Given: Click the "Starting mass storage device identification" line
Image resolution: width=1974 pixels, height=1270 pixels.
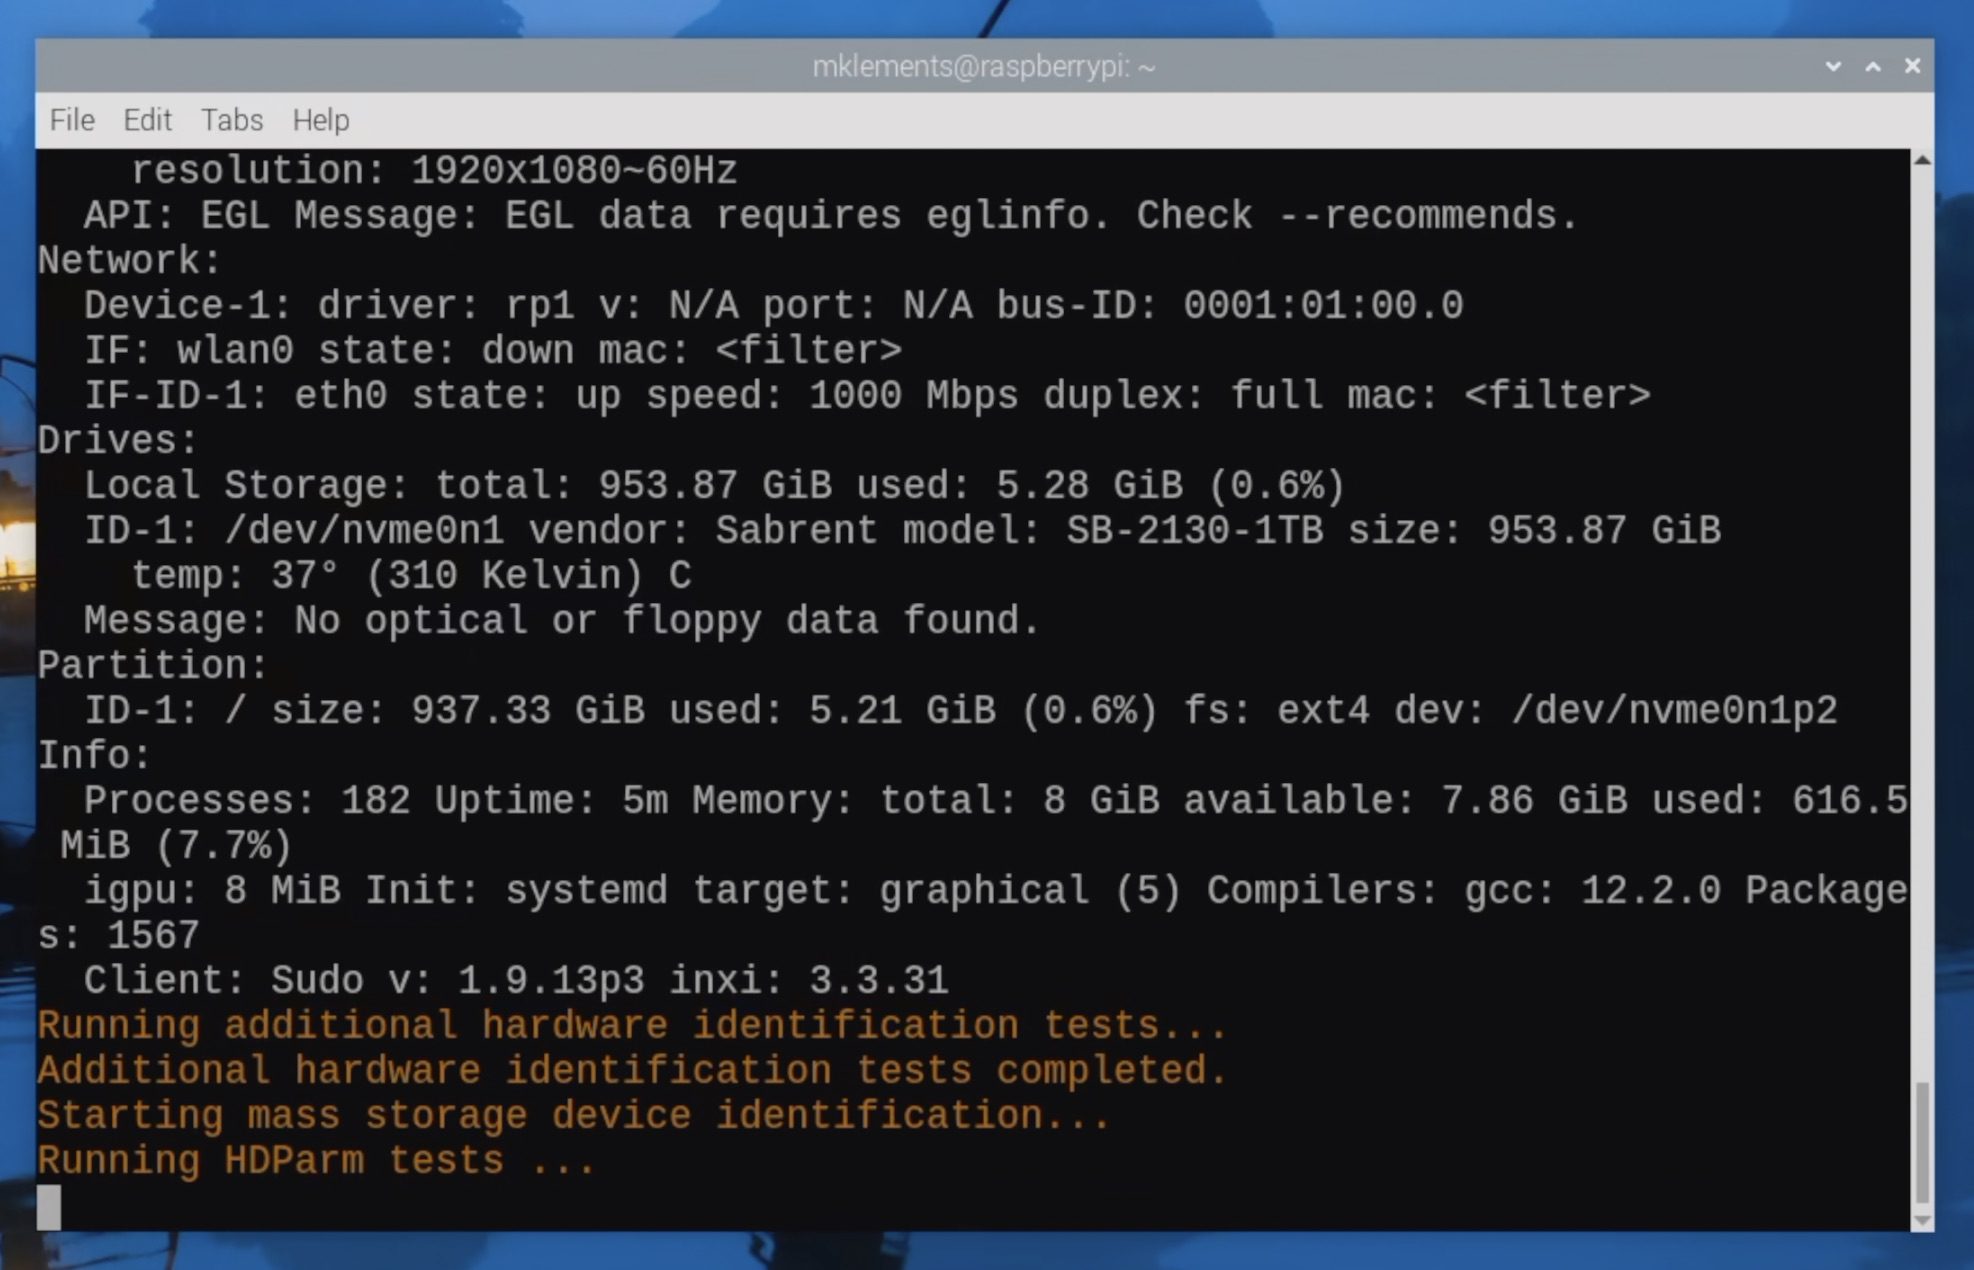Looking at the screenshot, I should coord(573,1116).
